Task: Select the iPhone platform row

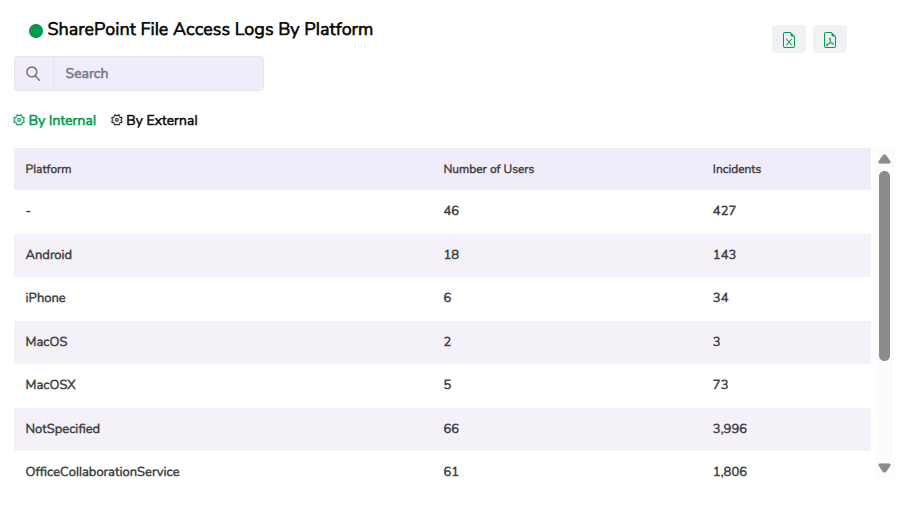Action: click(46, 298)
